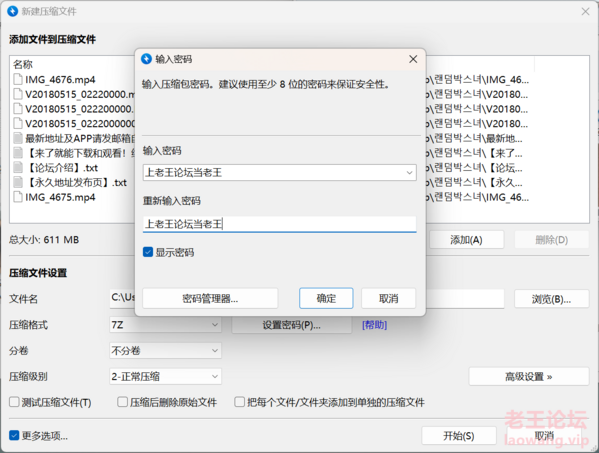The image size is (599, 453).
Task: Select the first V20180515 file icon
Action: coord(18,94)
